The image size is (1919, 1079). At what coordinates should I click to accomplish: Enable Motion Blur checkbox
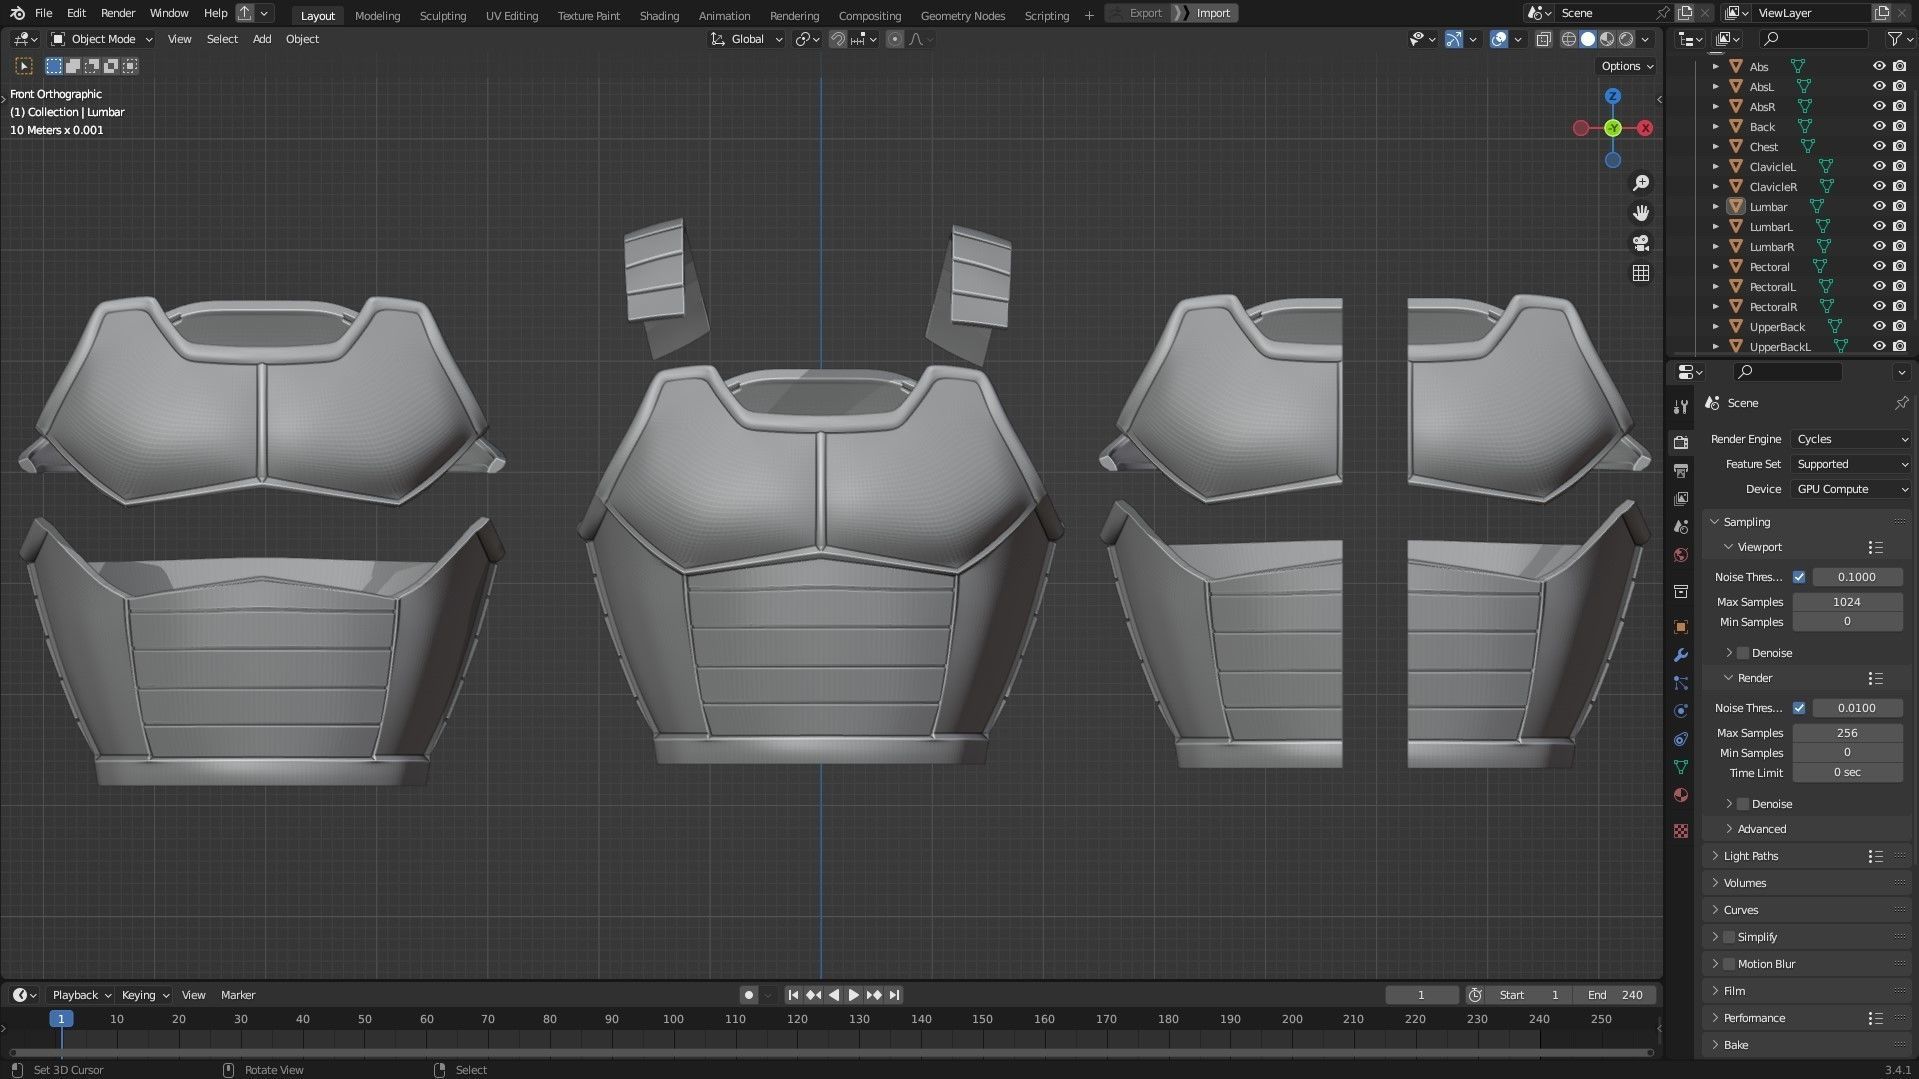1729,964
